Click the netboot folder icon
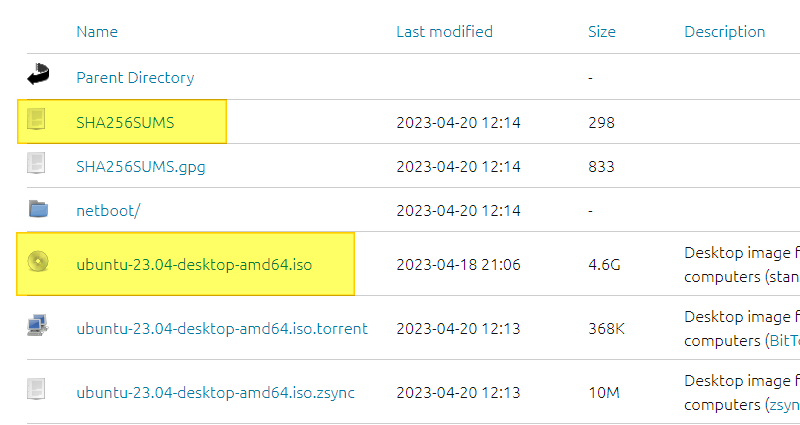This screenshot has height=425, width=800. pyautogui.click(x=38, y=209)
